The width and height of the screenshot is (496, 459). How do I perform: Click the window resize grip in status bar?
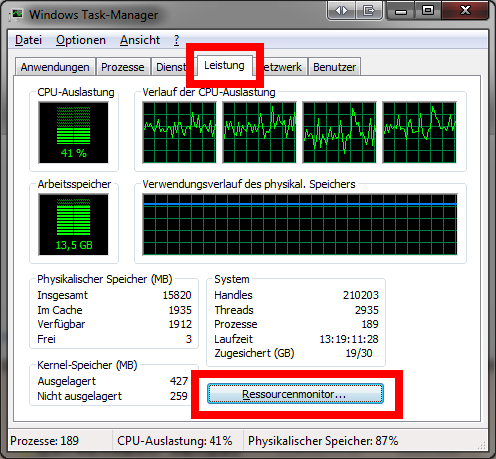(x=481, y=445)
